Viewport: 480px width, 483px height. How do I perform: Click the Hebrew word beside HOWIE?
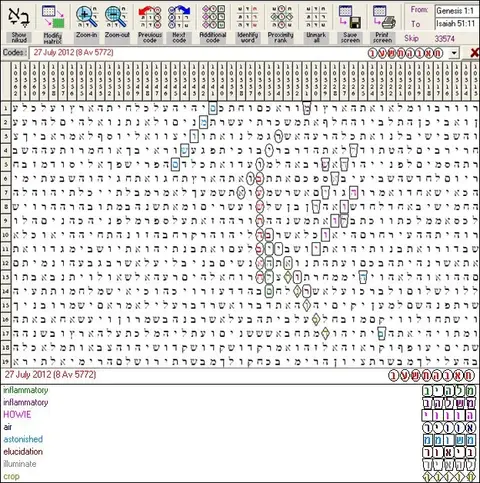click(449, 415)
